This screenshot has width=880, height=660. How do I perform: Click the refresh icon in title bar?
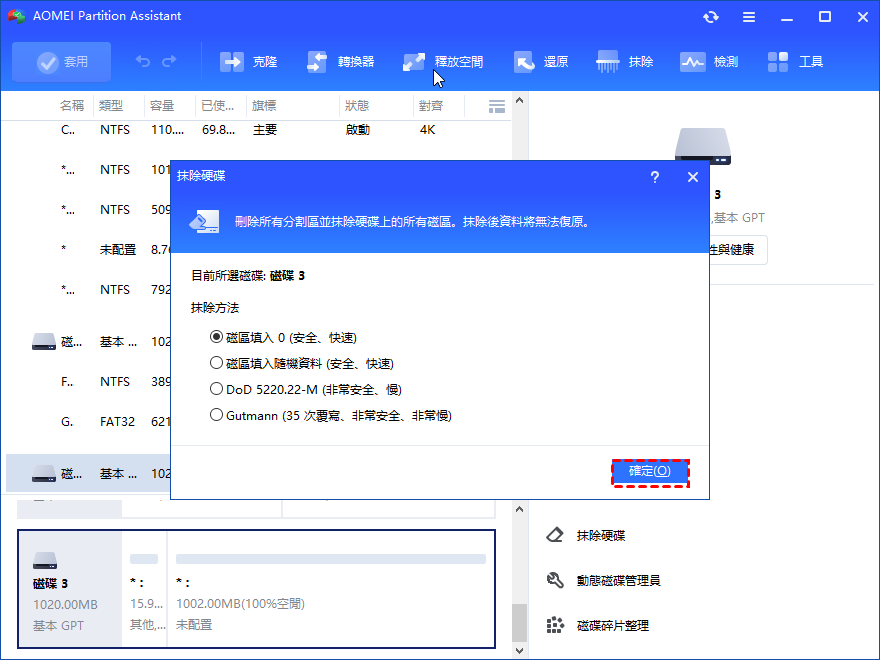711,17
